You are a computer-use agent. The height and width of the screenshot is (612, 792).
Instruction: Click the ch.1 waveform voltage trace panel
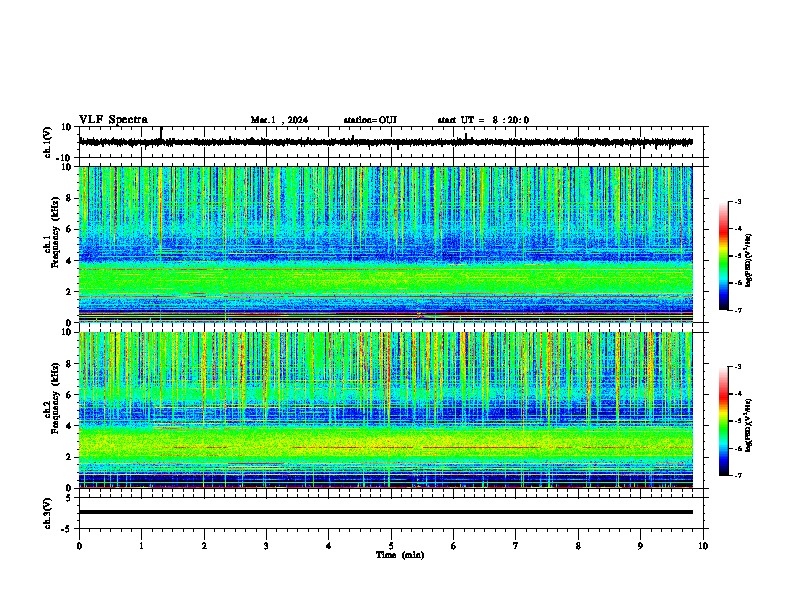pos(390,142)
